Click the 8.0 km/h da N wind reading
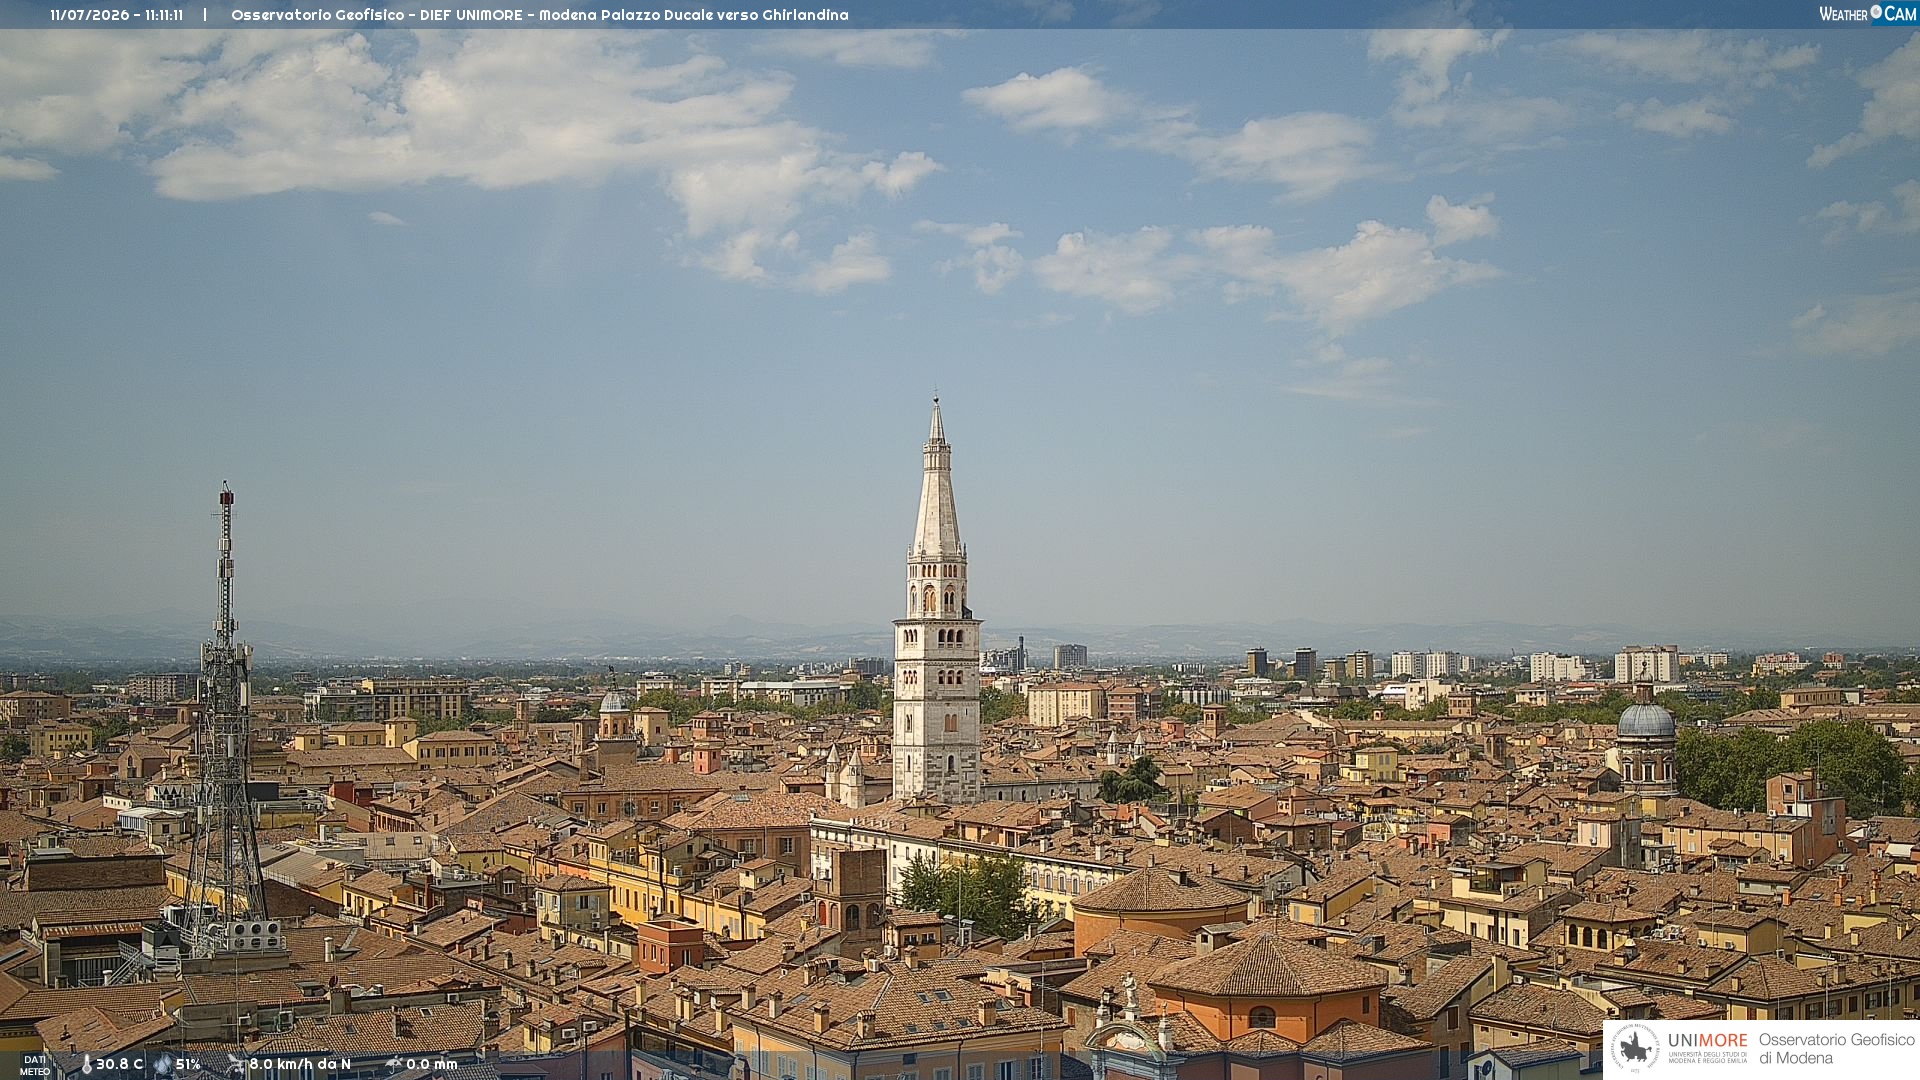 click(300, 1064)
